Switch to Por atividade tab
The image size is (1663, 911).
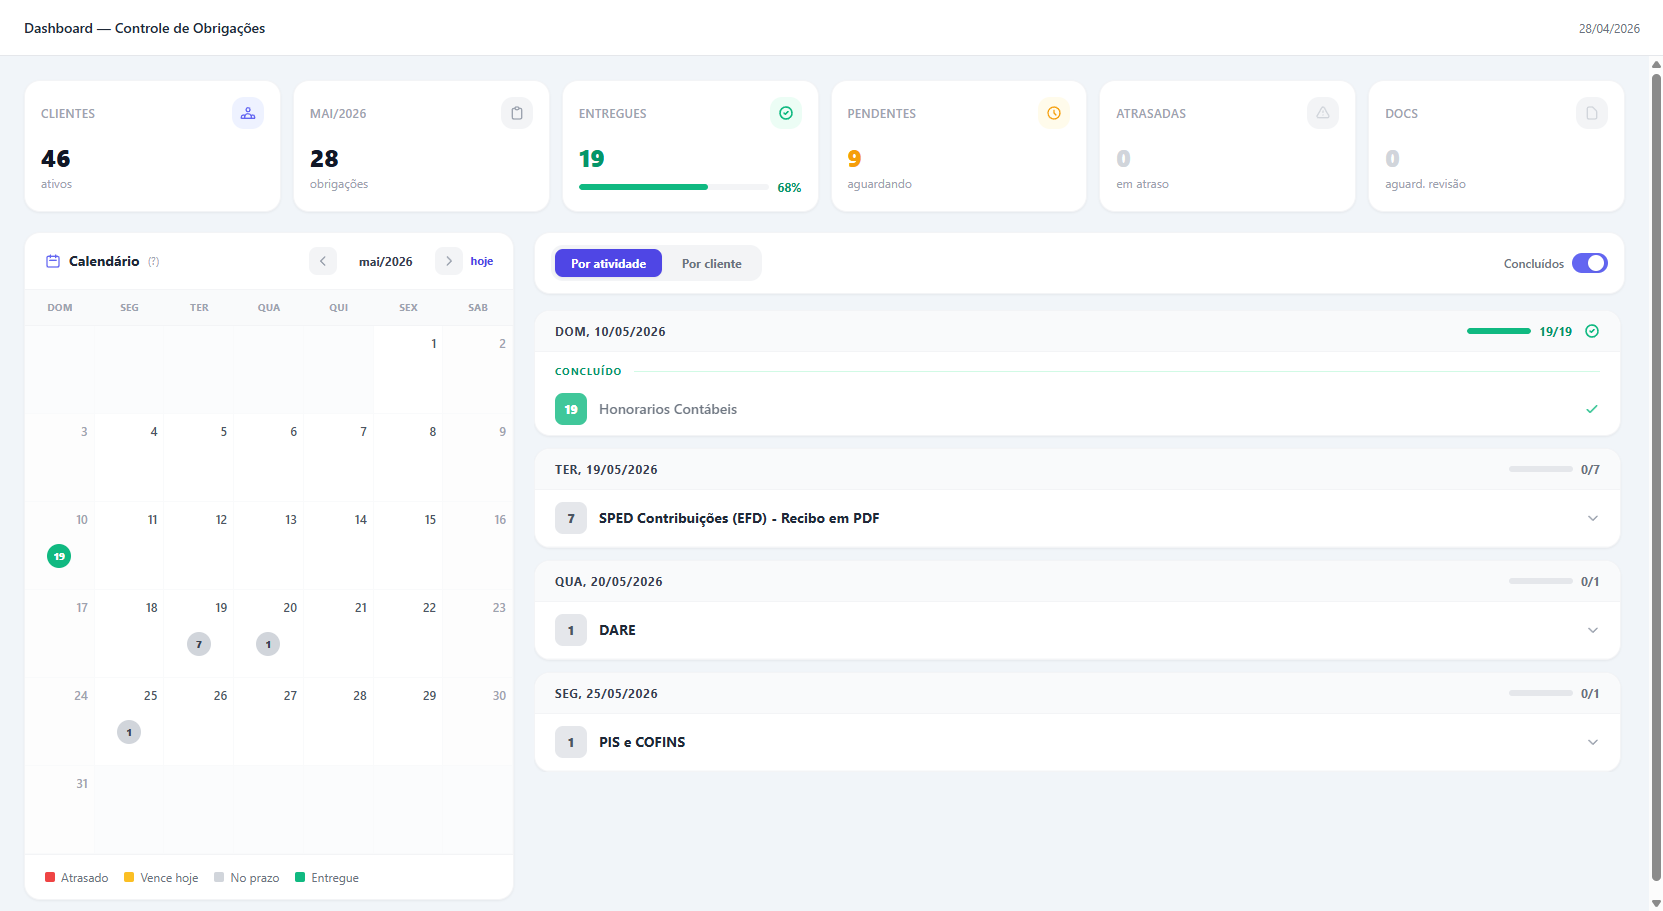608,263
